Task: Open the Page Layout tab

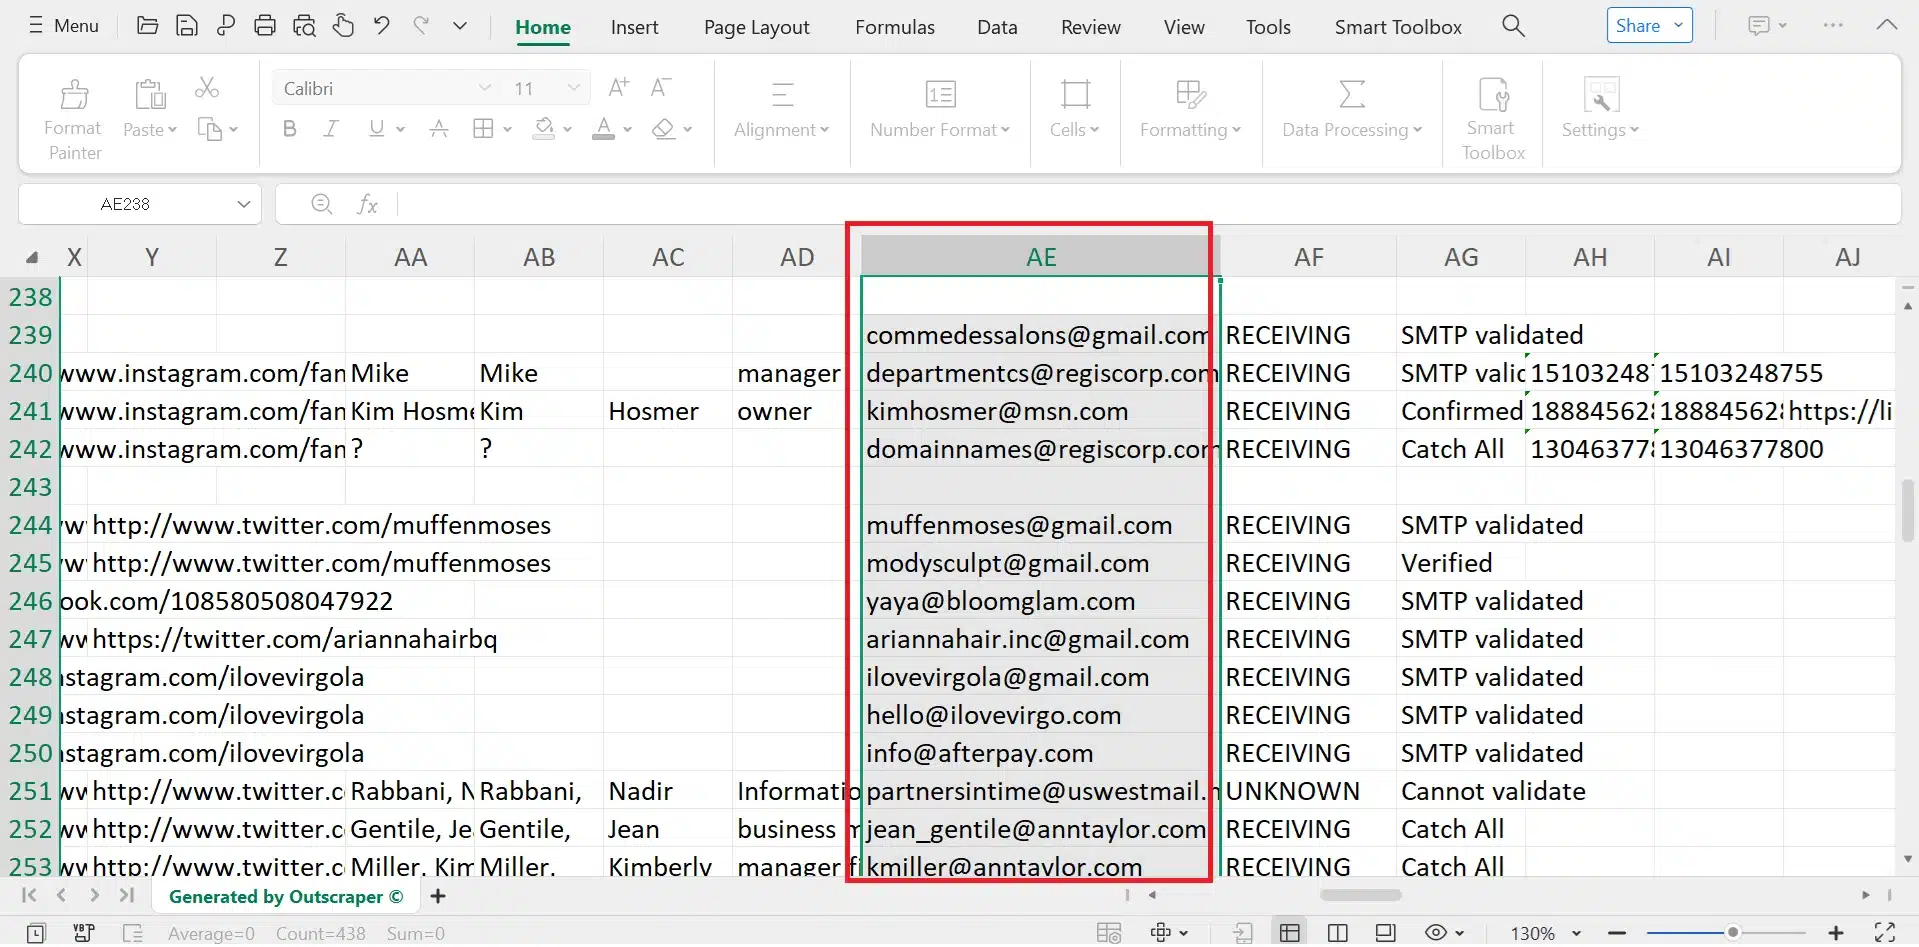Action: tap(756, 27)
